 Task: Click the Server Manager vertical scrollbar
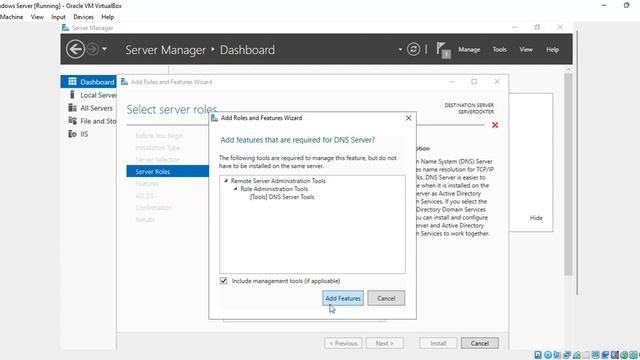(x=568, y=176)
